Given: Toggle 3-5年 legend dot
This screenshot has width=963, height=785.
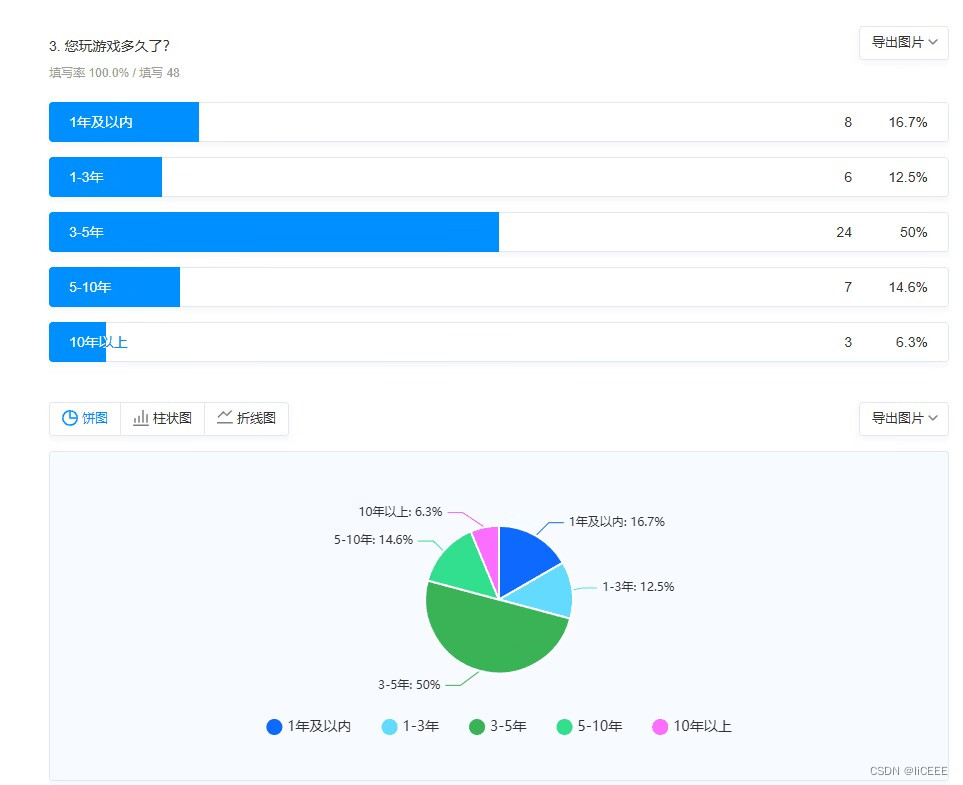Looking at the screenshot, I should [477, 727].
